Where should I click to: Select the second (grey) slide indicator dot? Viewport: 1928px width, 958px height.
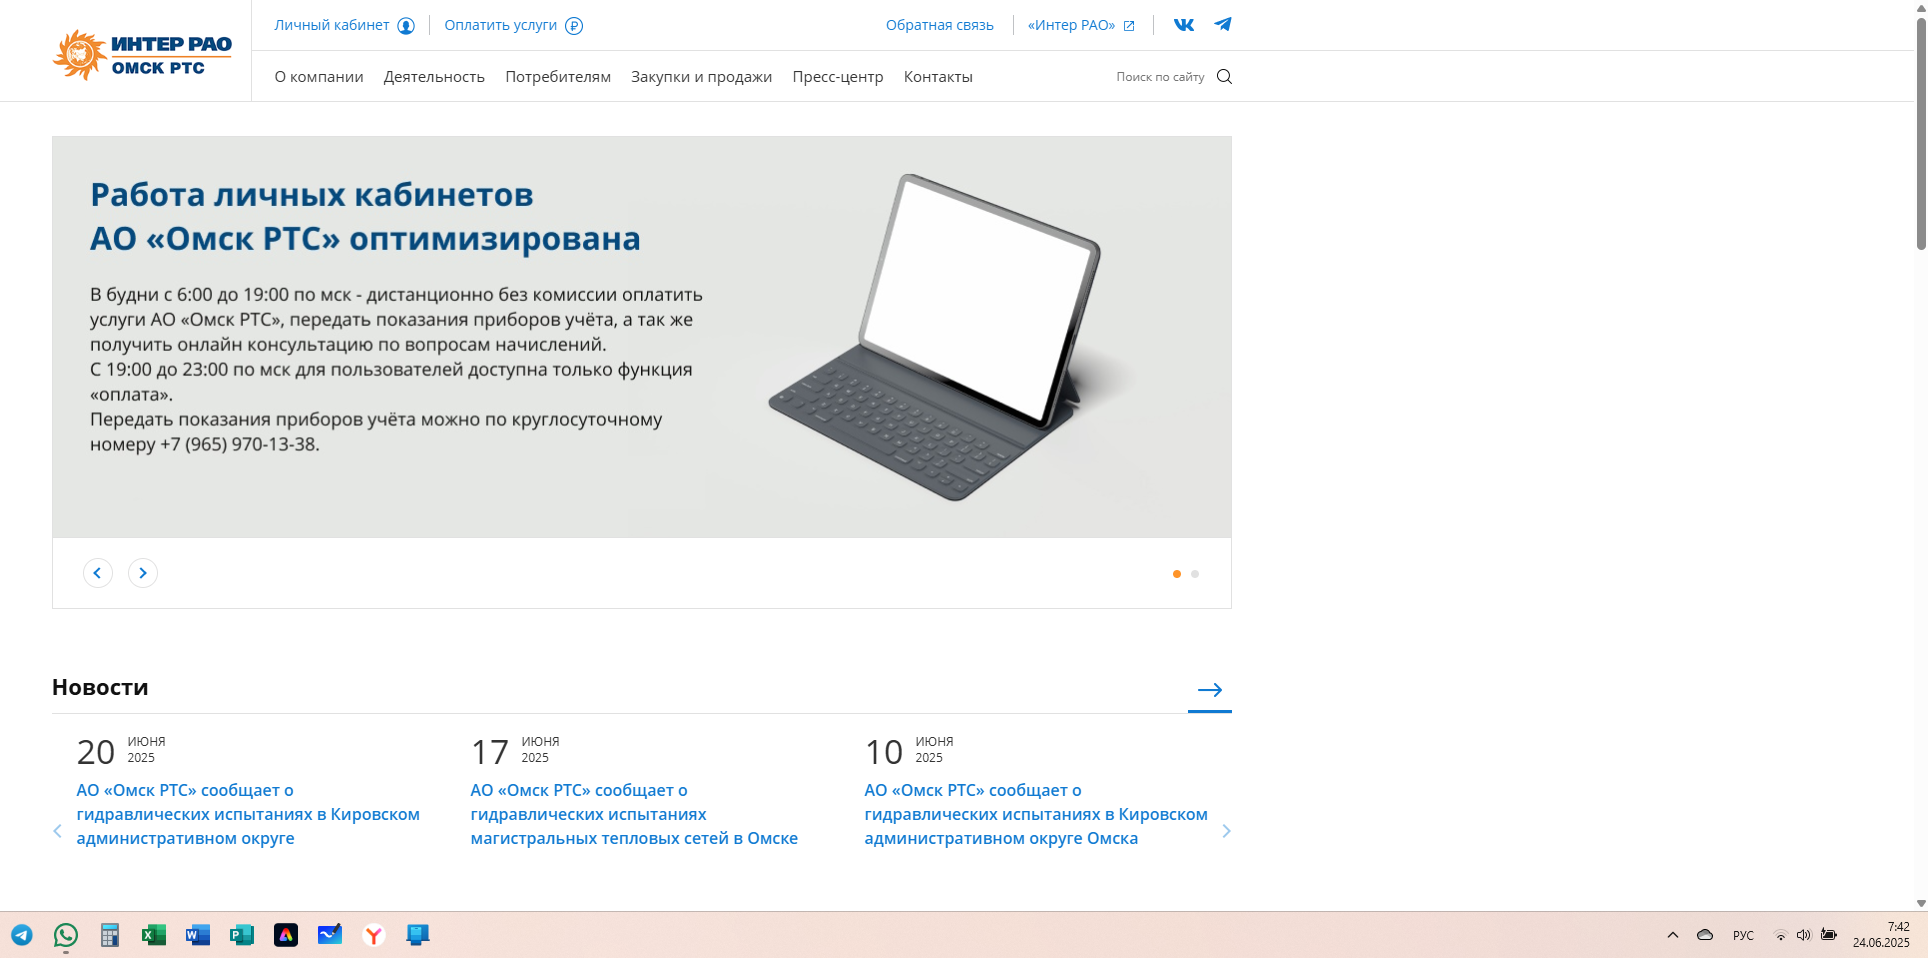(x=1195, y=574)
